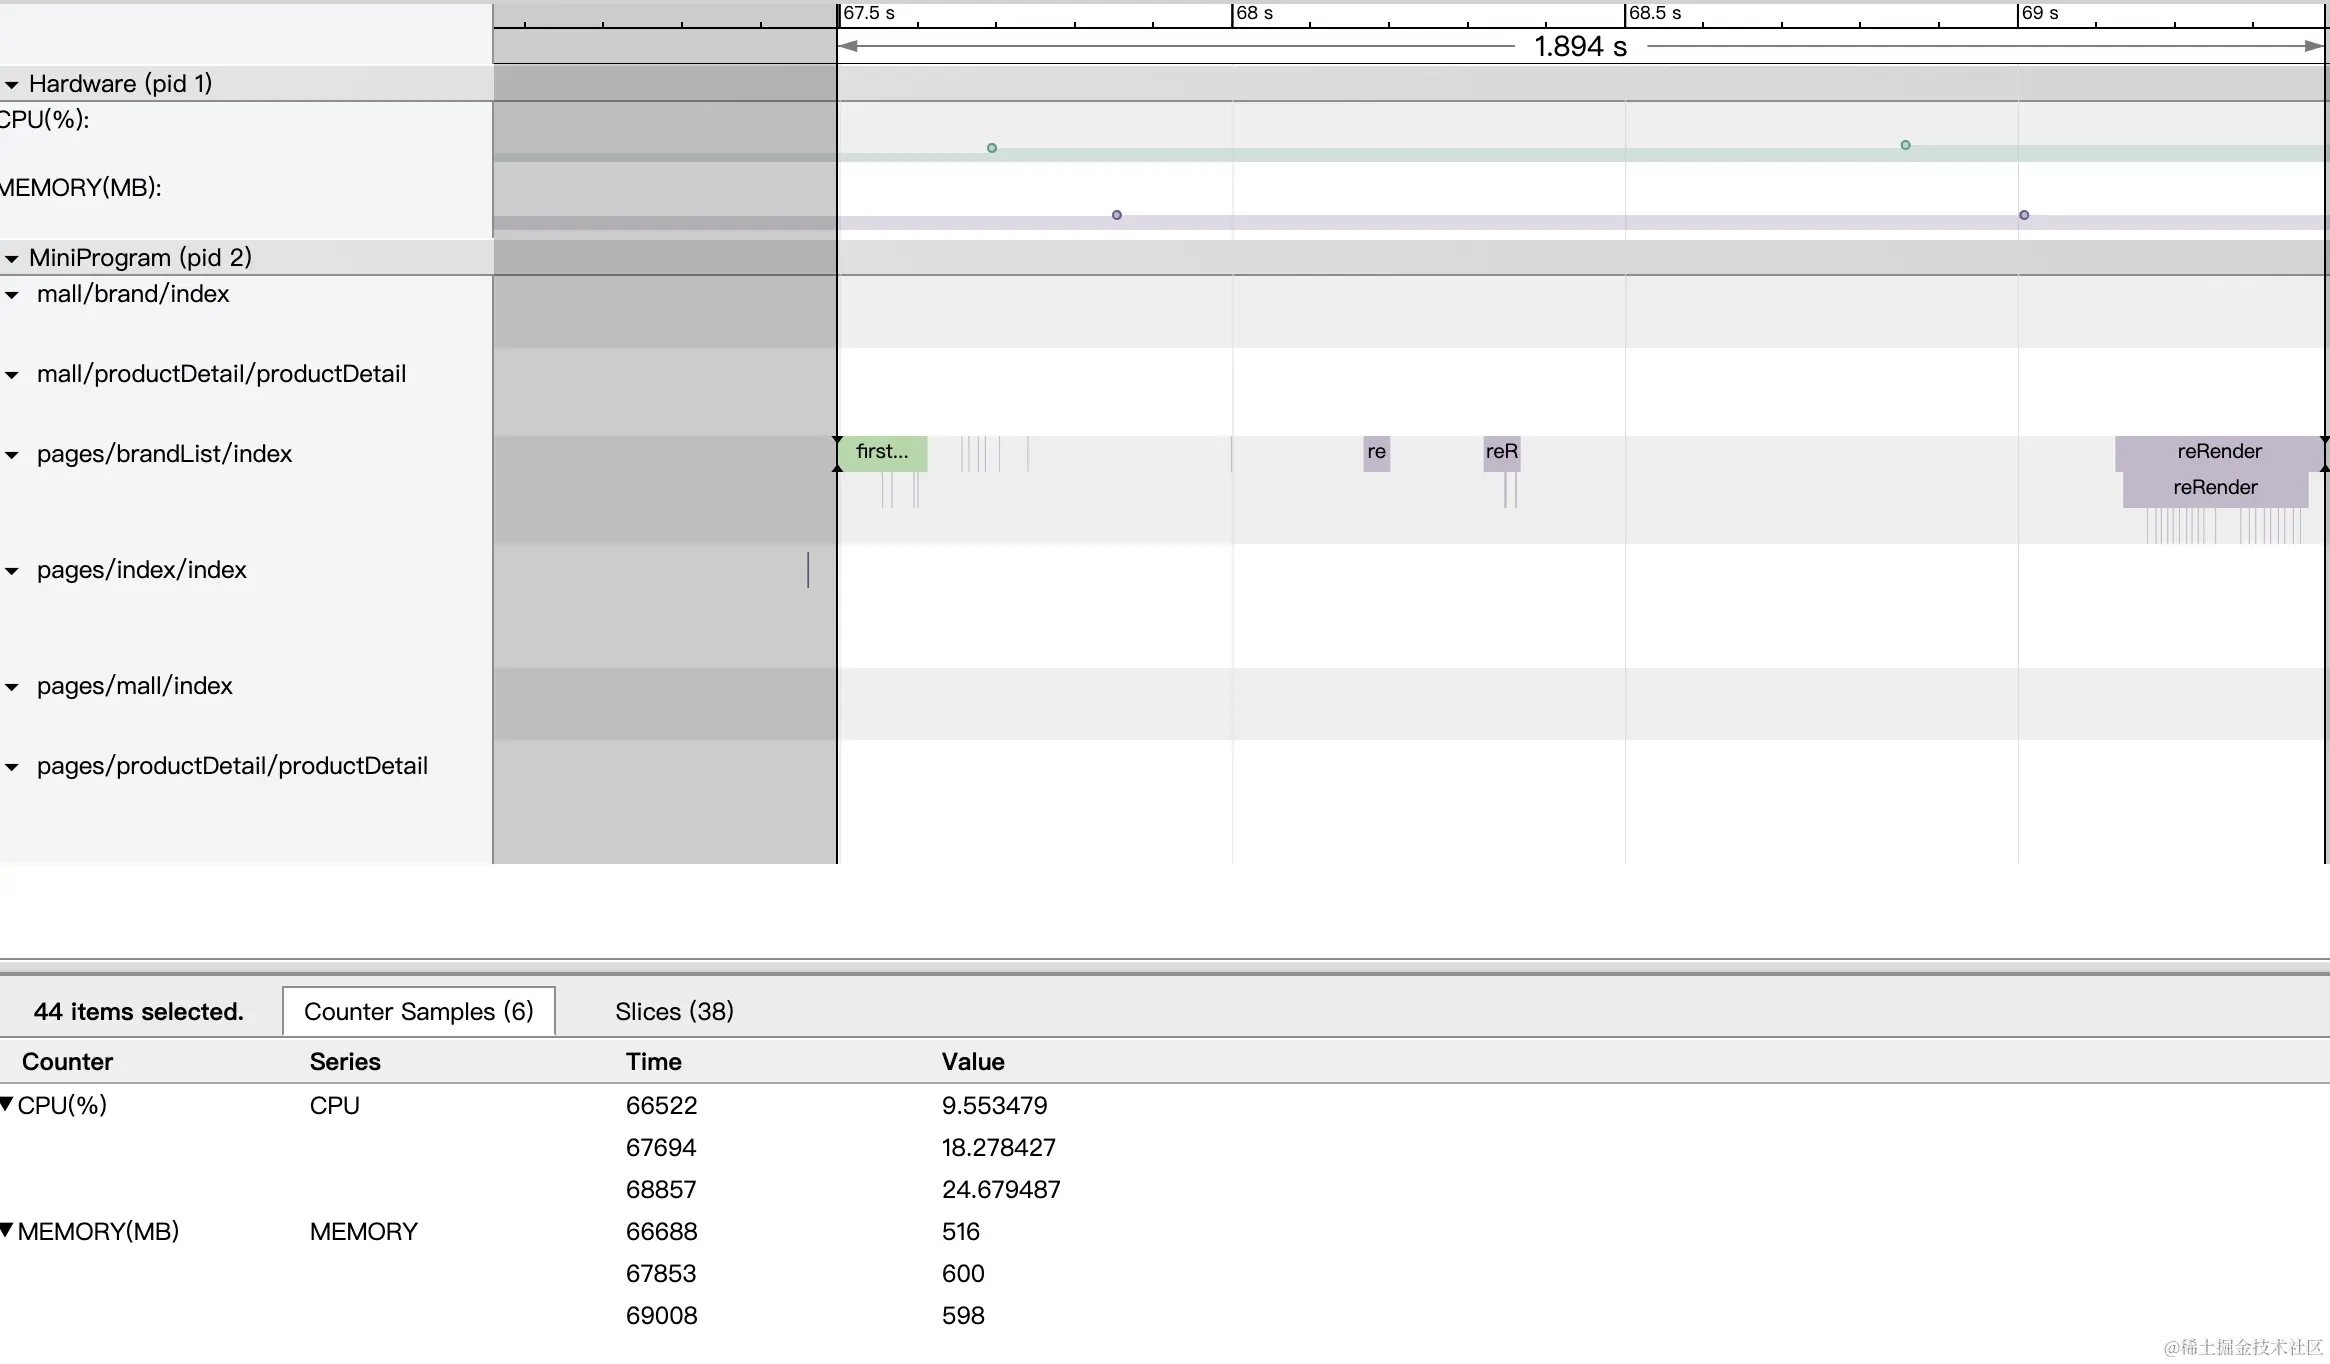Click the second CPU sample dot
This screenshot has width=2330, height=1364.
point(1905,145)
